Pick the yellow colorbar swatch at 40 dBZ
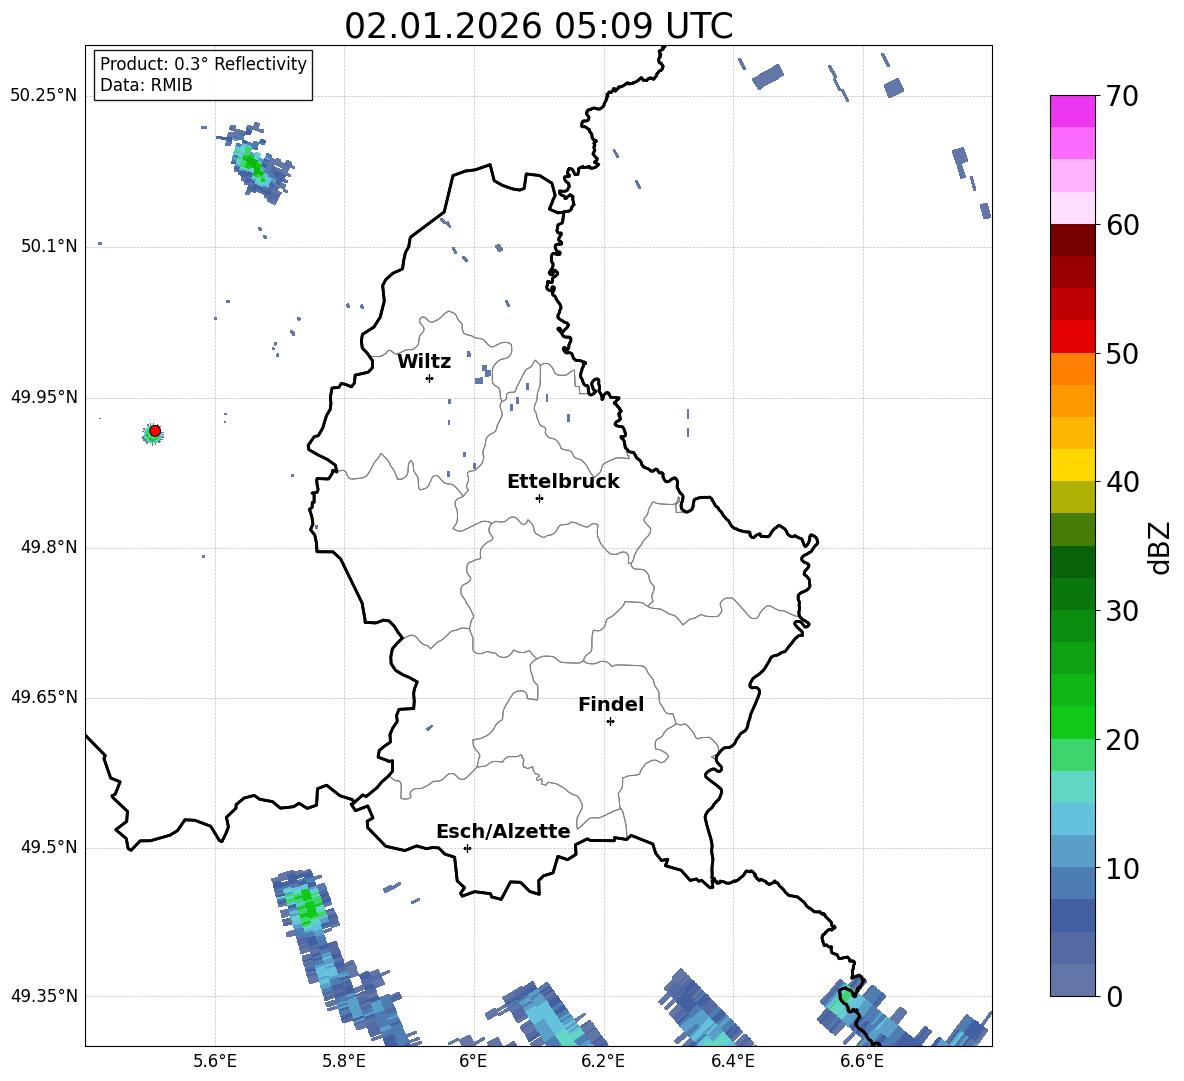This screenshot has width=1184, height=1081. [1072, 465]
